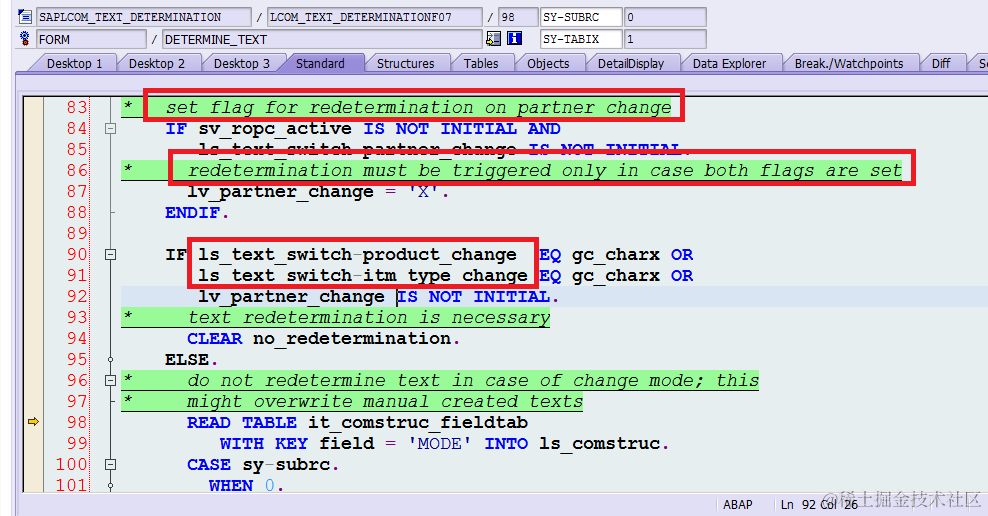
Task: Click line number 83 in the gutter
Action: [x=77, y=108]
